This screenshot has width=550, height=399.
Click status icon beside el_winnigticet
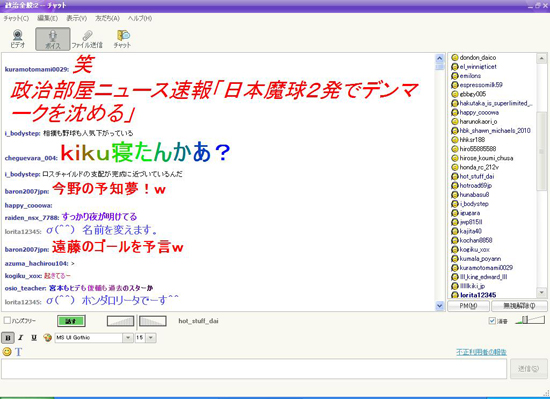[x=455, y=67]
